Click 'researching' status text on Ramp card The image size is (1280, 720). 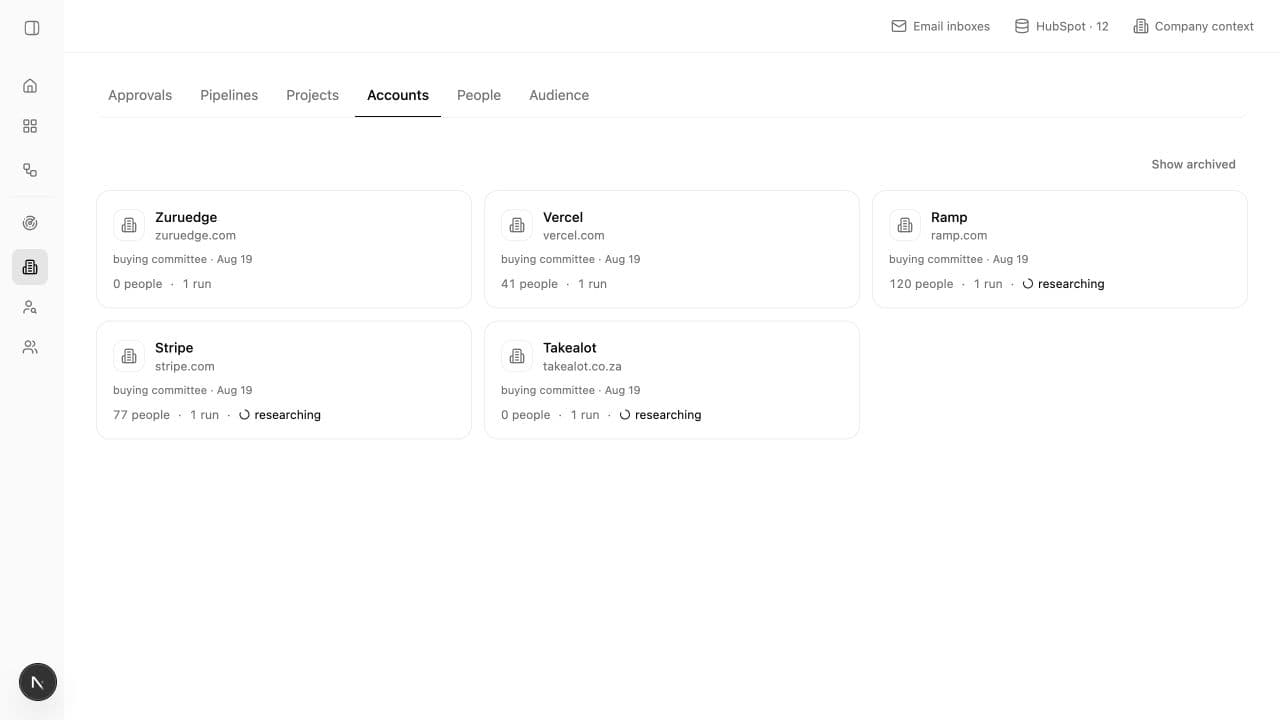[1071, 284]
